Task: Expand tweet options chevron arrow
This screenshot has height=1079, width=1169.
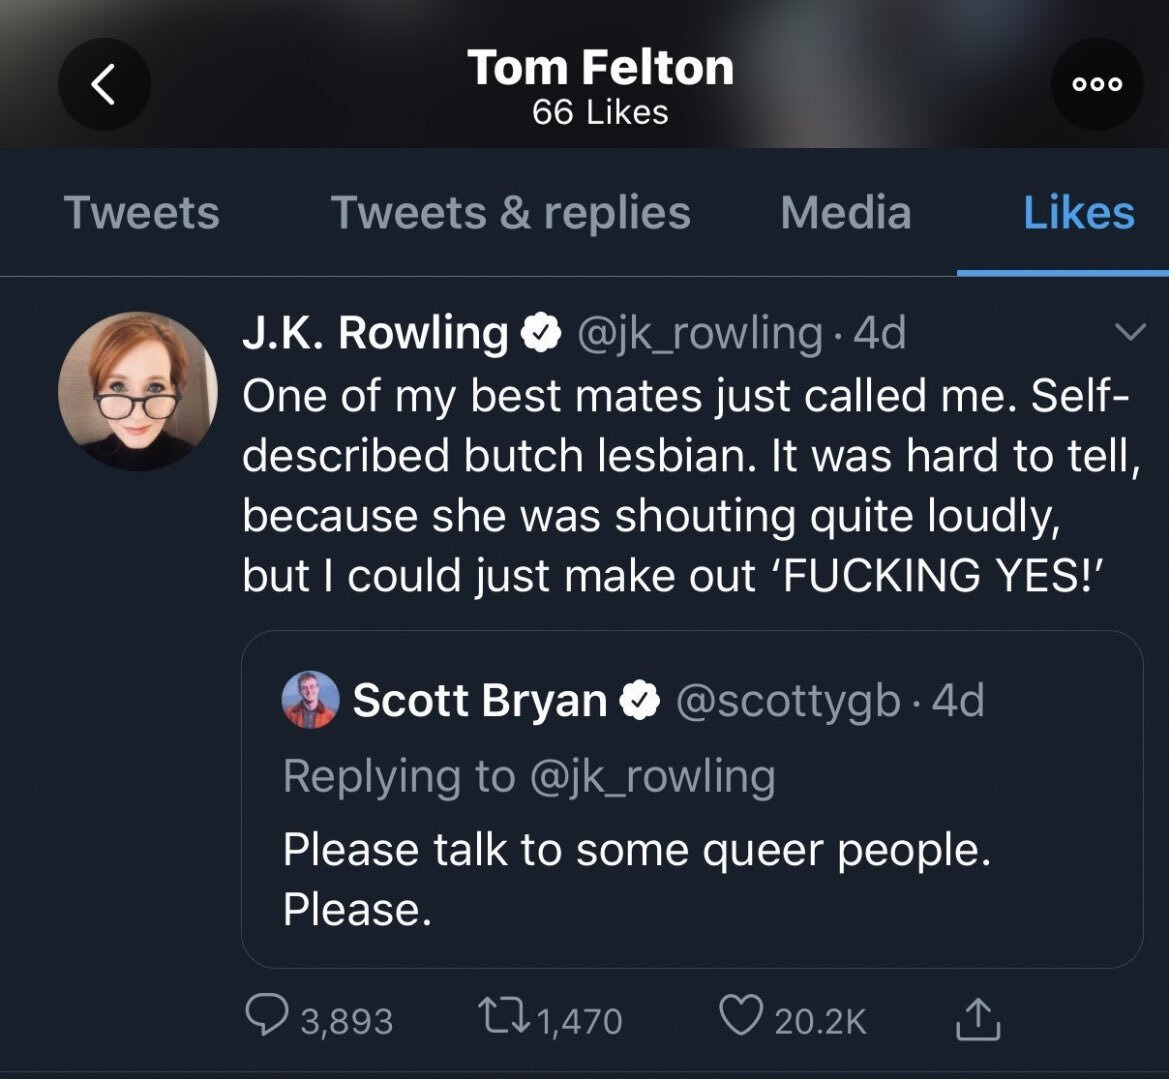Action: click(1129, 332)
